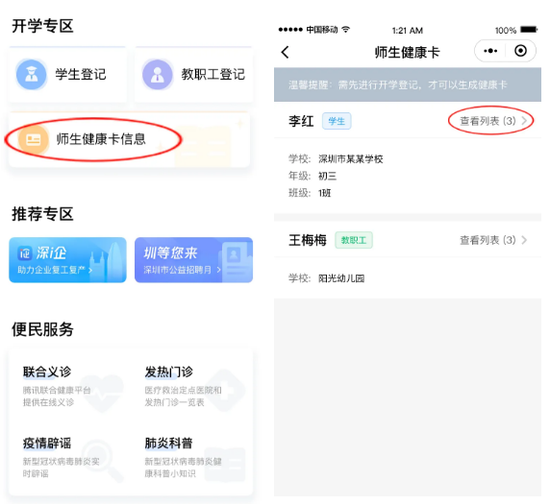
Task: Tap description 新型冠状病毒肺炎健康科普小知识
Action: (183, 468)
